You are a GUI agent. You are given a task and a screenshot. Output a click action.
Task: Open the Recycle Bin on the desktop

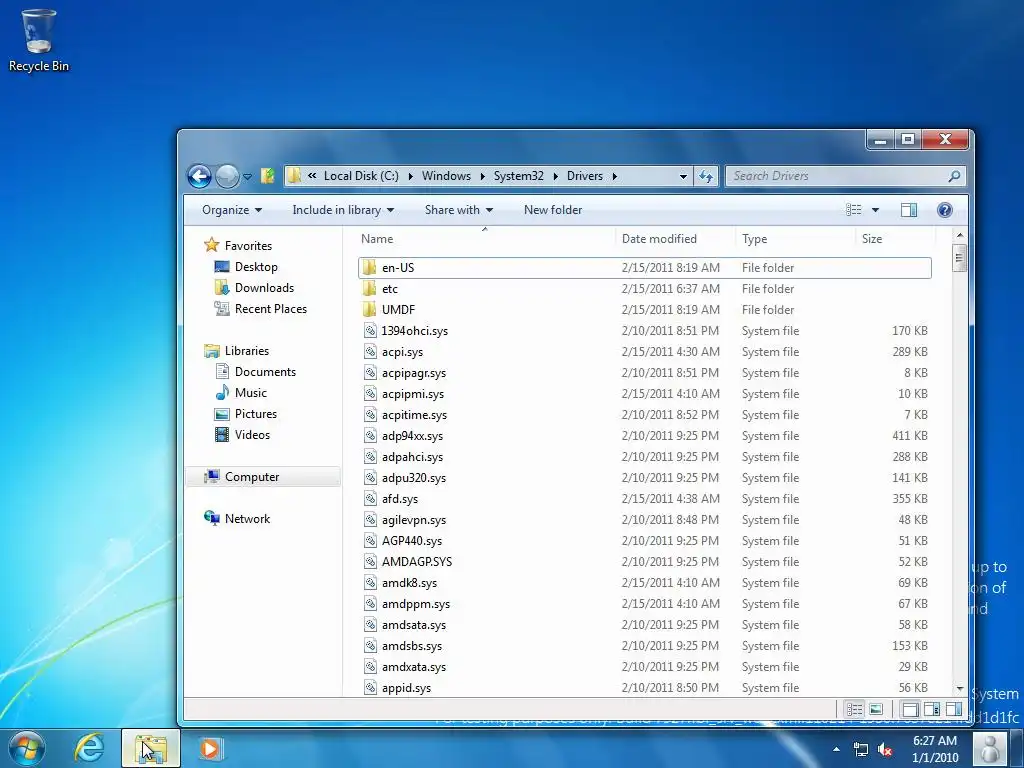pyautogui.click(x=38, y=39)
